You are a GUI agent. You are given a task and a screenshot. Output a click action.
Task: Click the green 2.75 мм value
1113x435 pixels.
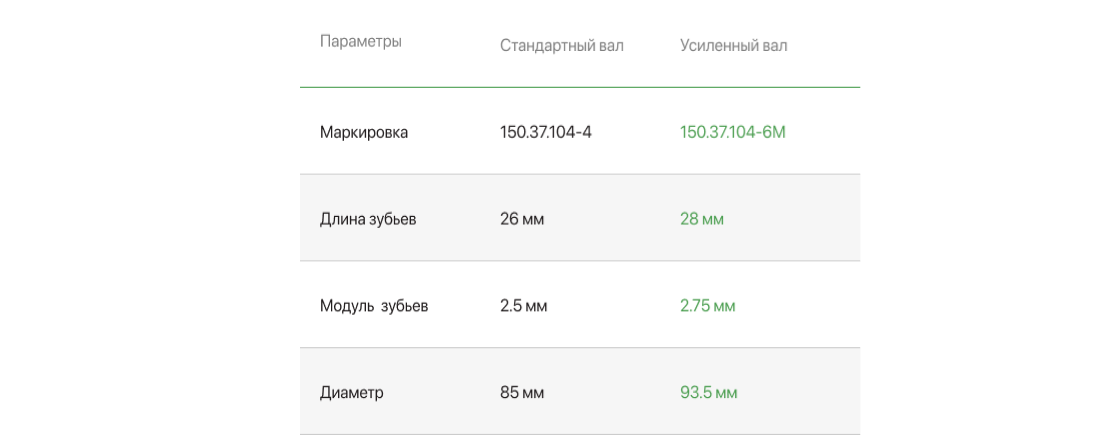707,307
